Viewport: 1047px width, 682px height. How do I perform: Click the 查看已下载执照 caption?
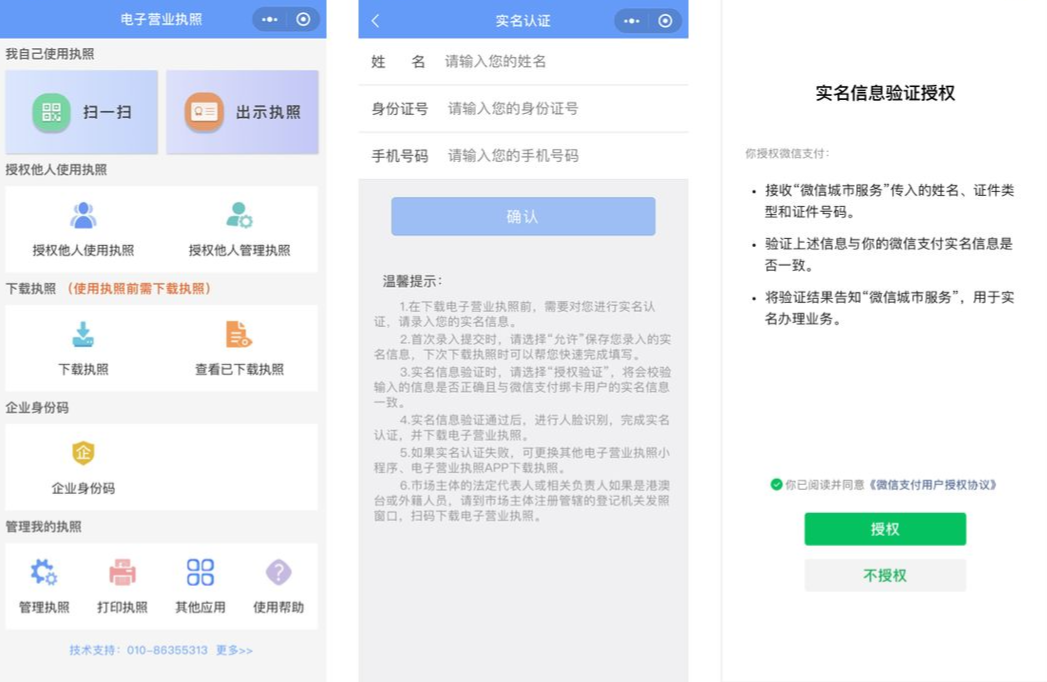[239, 369]
